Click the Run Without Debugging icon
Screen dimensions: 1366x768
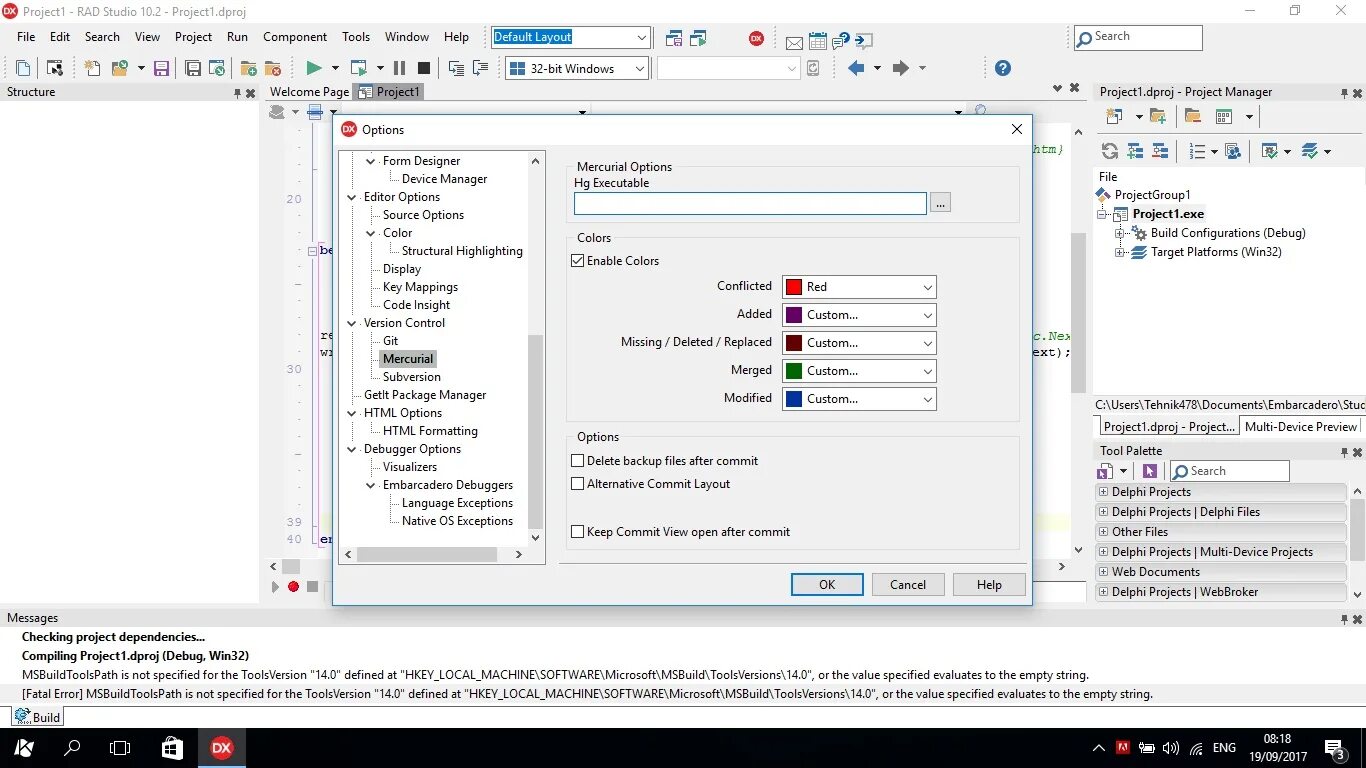[359, 68]
